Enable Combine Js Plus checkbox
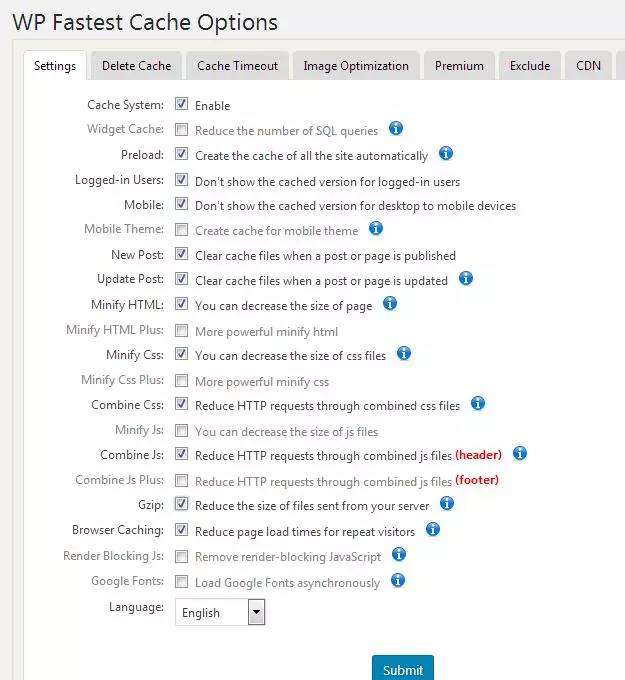The width and height of the screenshot is (625, 680). point(181,481)
